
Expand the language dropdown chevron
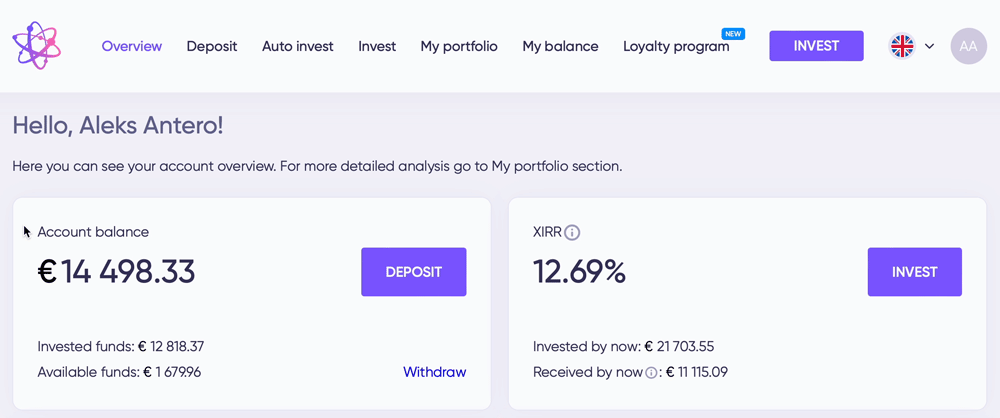tap(929, 47)
